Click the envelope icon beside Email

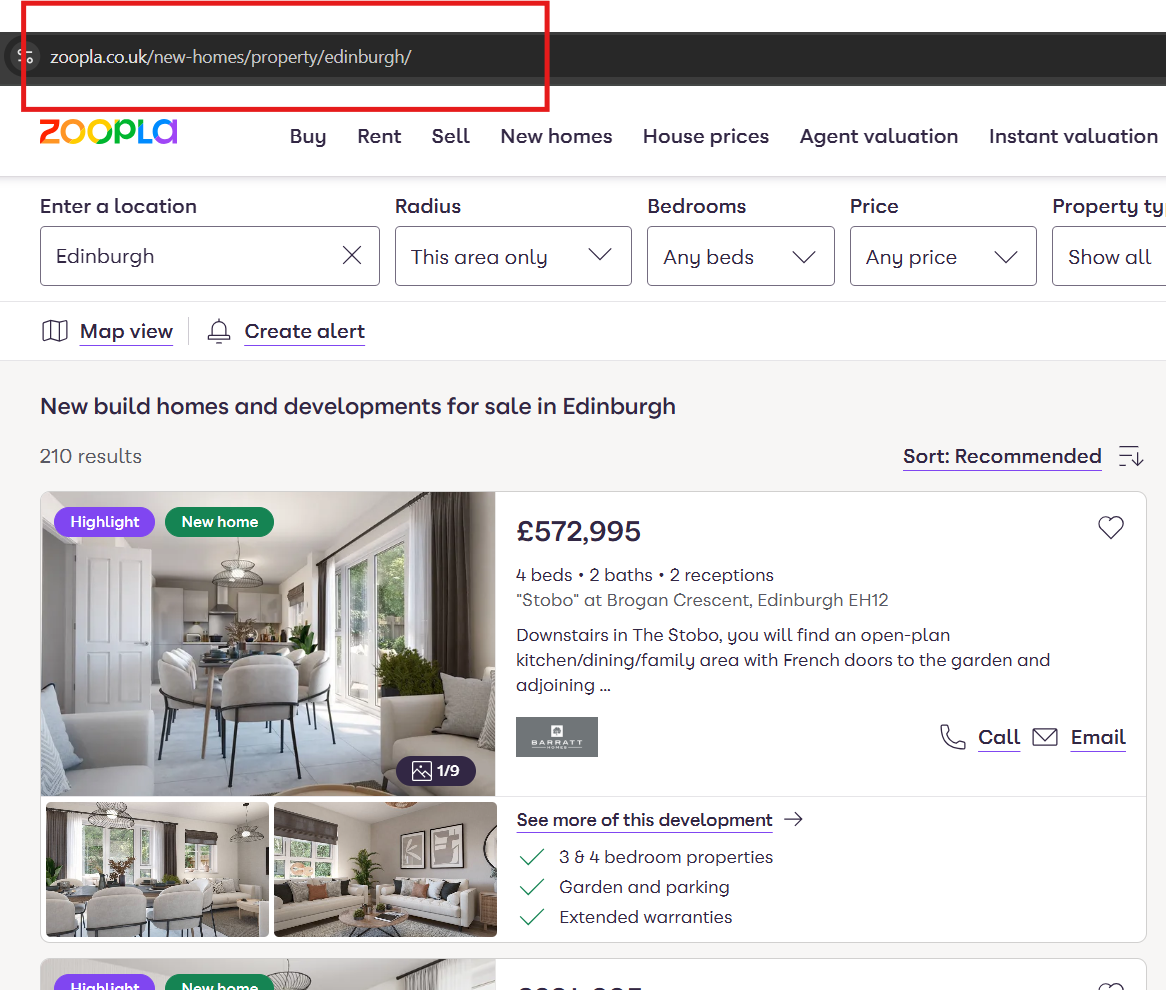click(x=1045, y=737)
